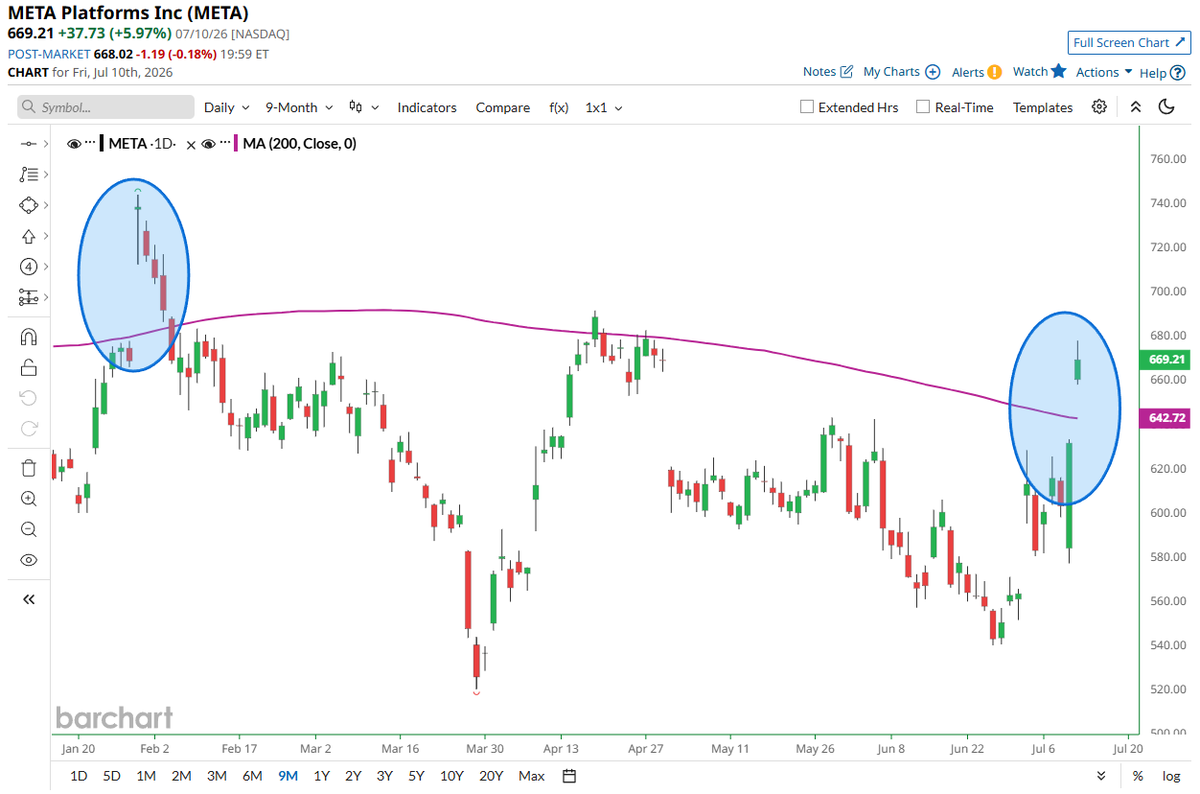Collapse the chart header with up chevrons
The width and height of the screenshot is (1200, 794).
[1135, 107]
